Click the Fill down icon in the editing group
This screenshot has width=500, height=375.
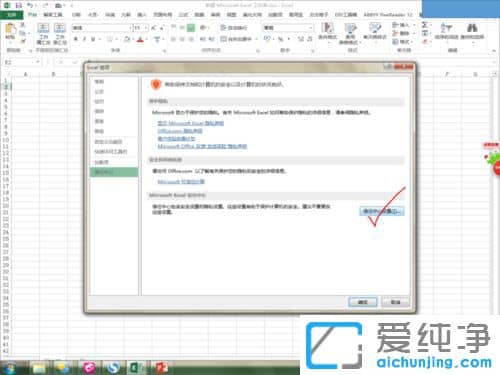[425, 33]
